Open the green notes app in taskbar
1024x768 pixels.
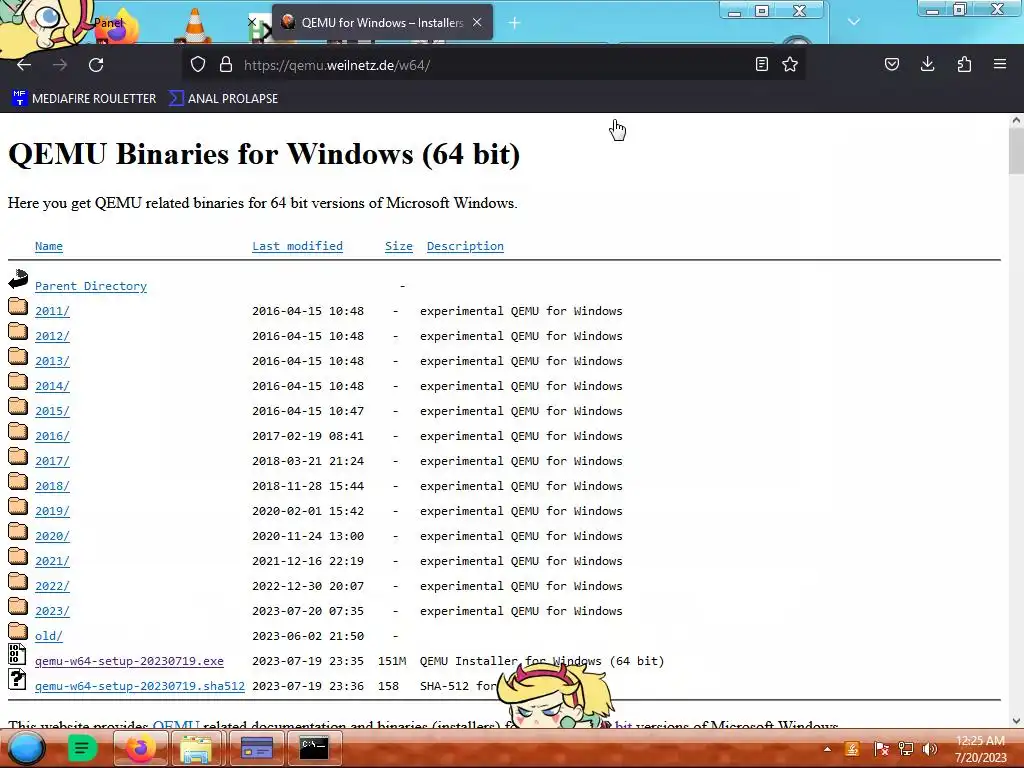click(82, 748)
